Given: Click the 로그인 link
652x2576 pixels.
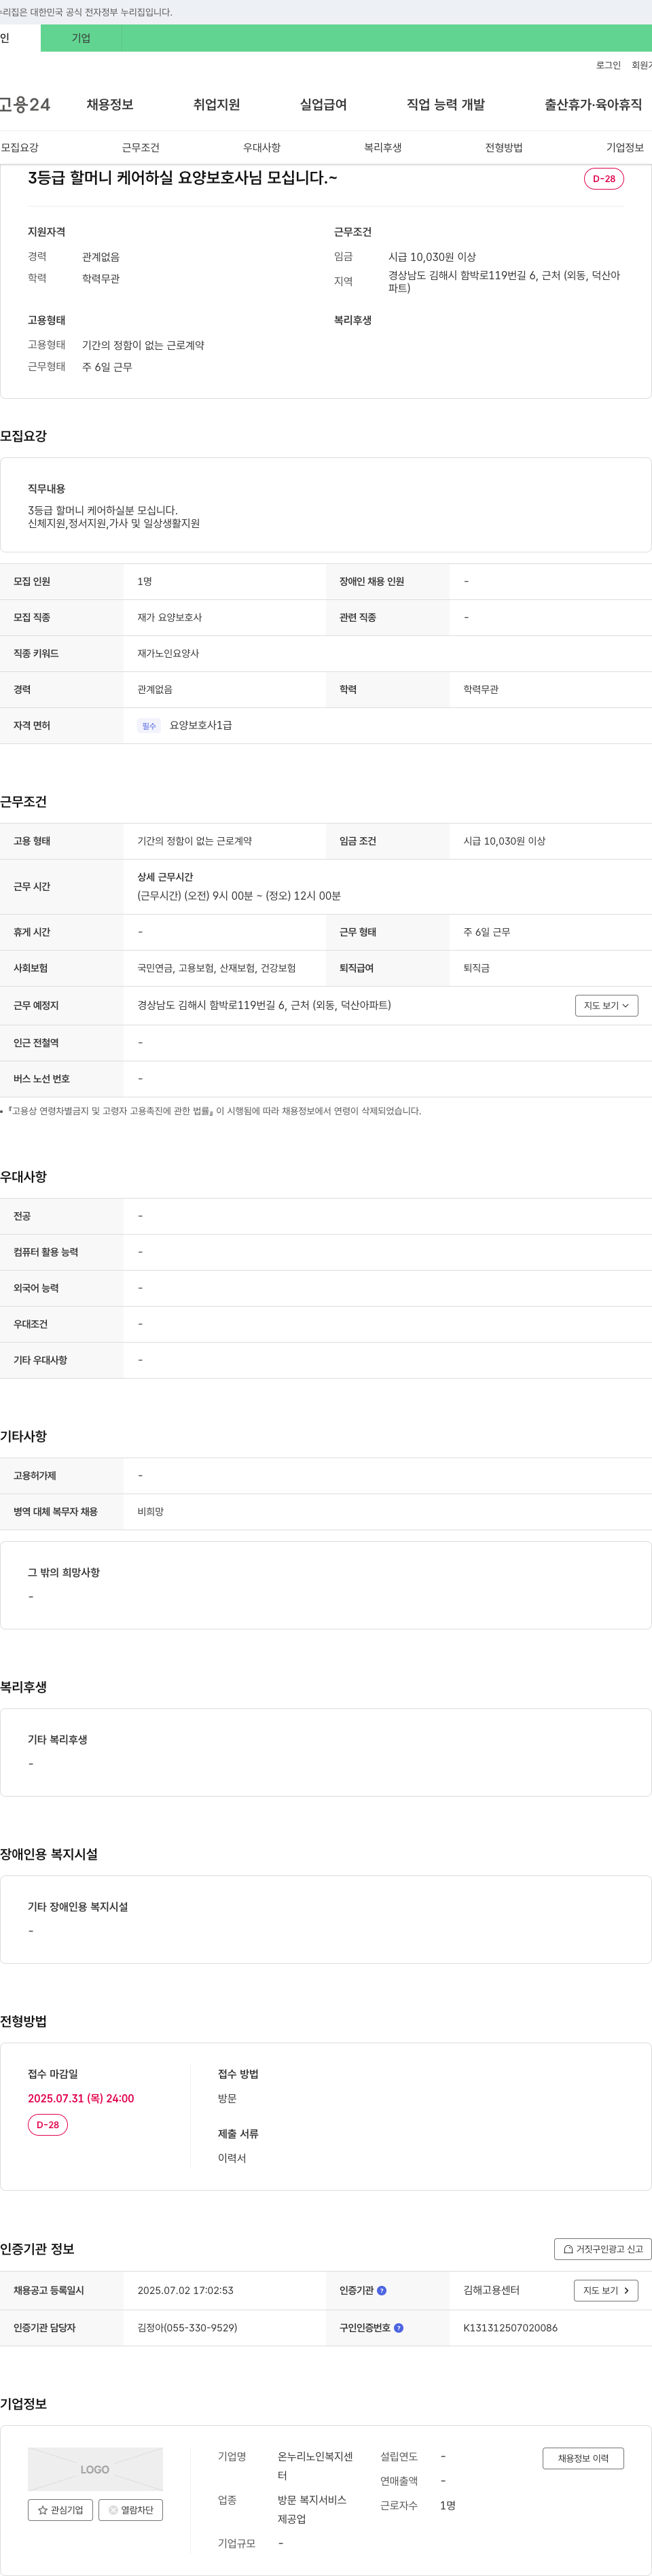Looking at the screenshot, I should point(608,65).
